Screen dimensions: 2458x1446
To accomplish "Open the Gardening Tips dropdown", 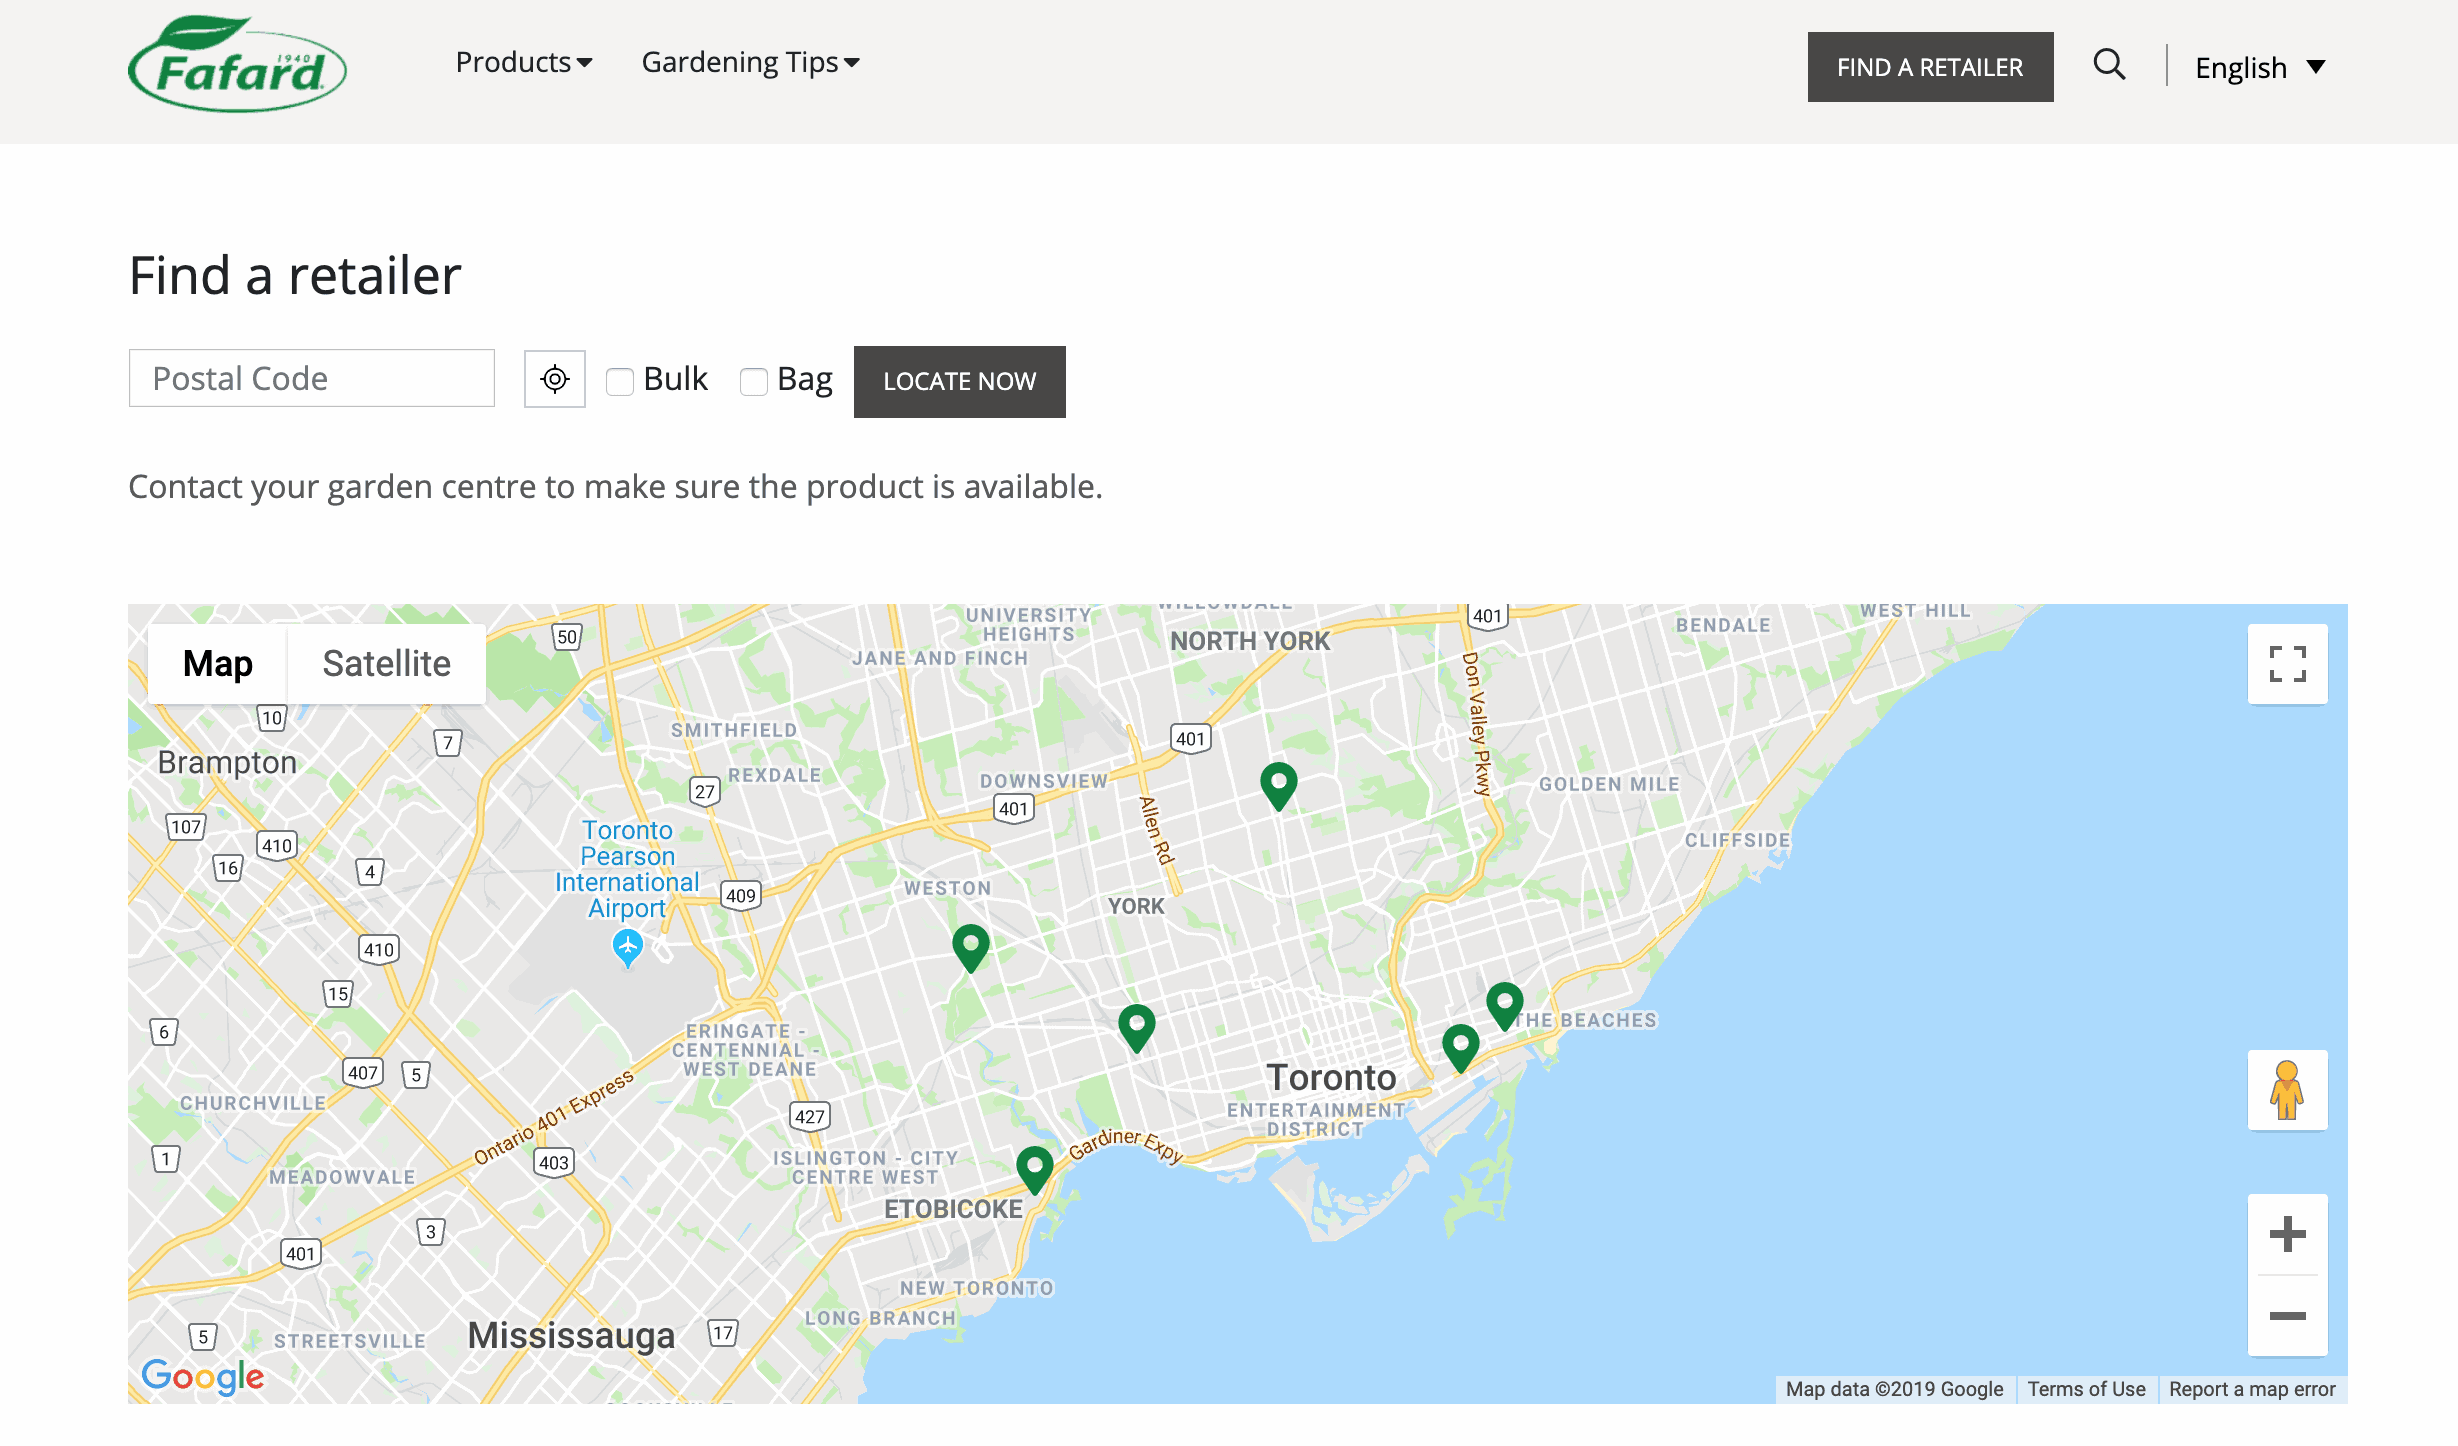I will point(750,63).
